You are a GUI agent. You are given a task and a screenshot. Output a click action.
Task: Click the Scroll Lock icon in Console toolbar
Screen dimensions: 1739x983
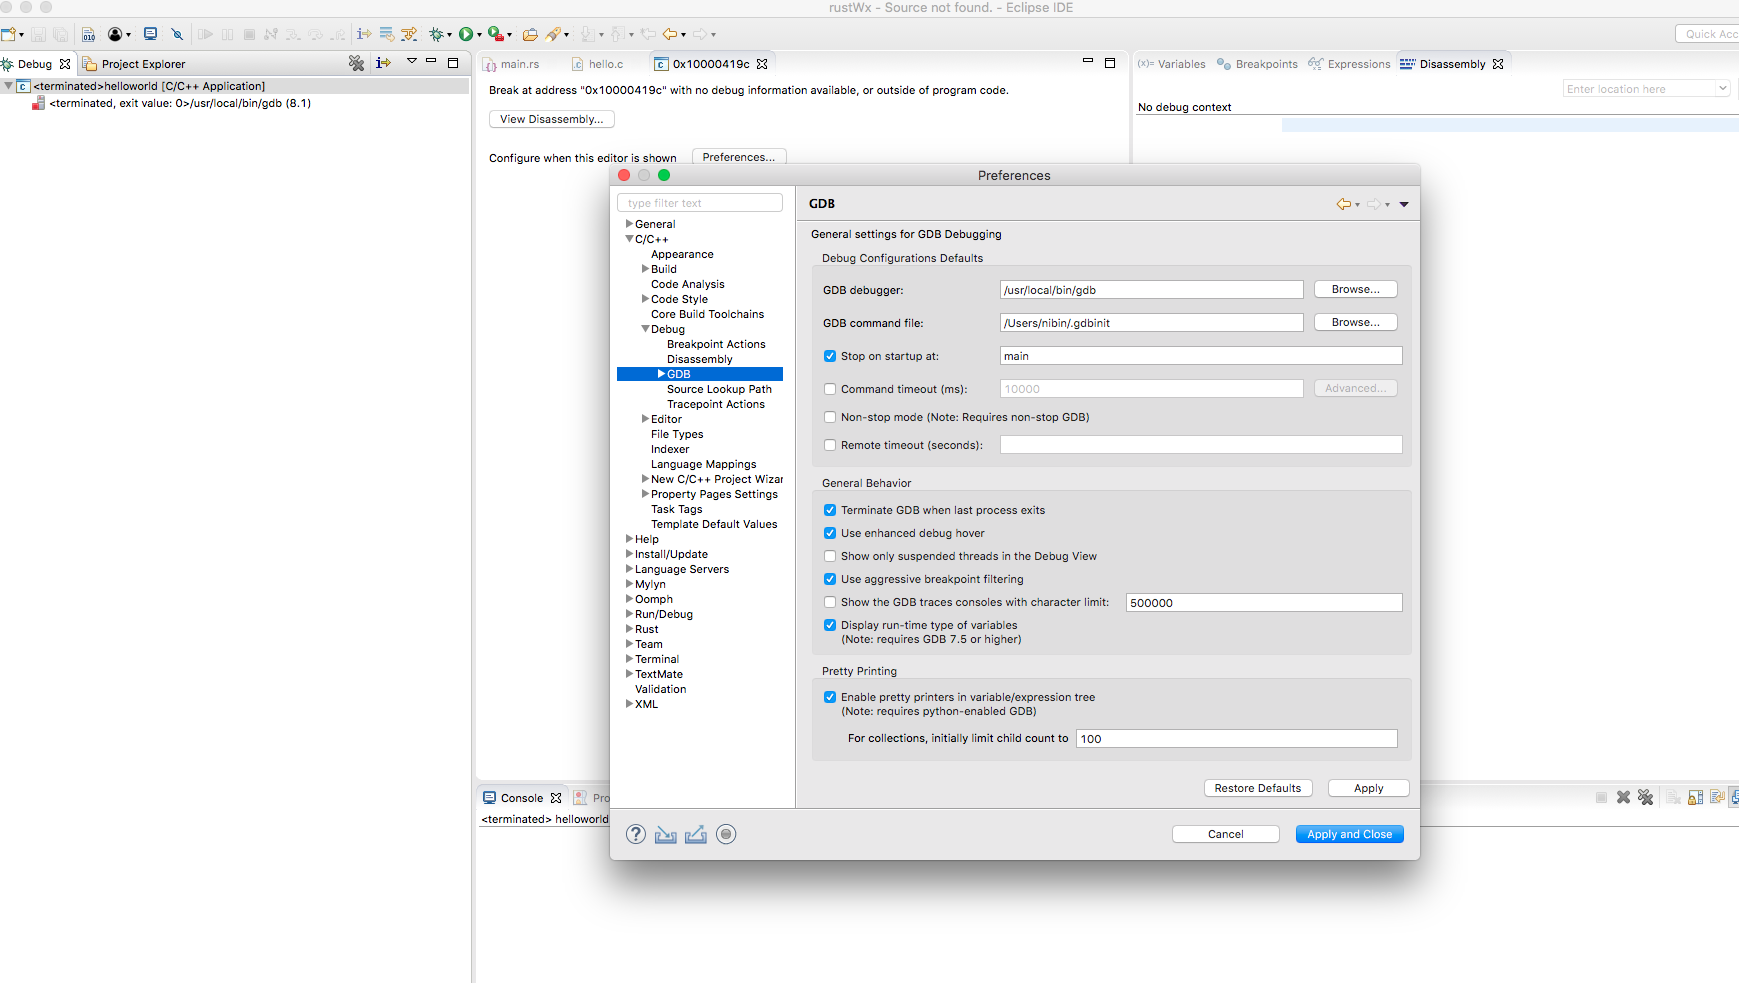[1694, 797]
